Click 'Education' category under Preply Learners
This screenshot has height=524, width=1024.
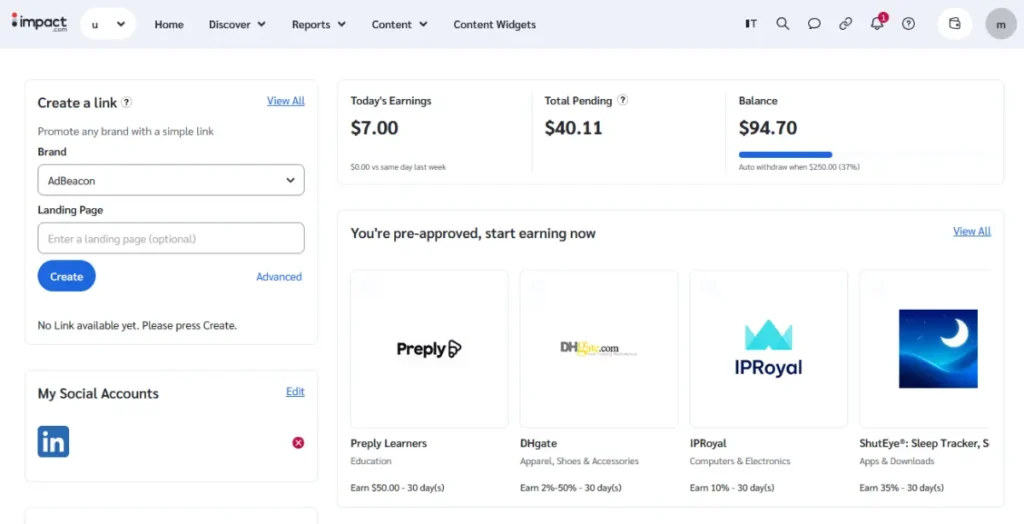[x=371, y=461]
